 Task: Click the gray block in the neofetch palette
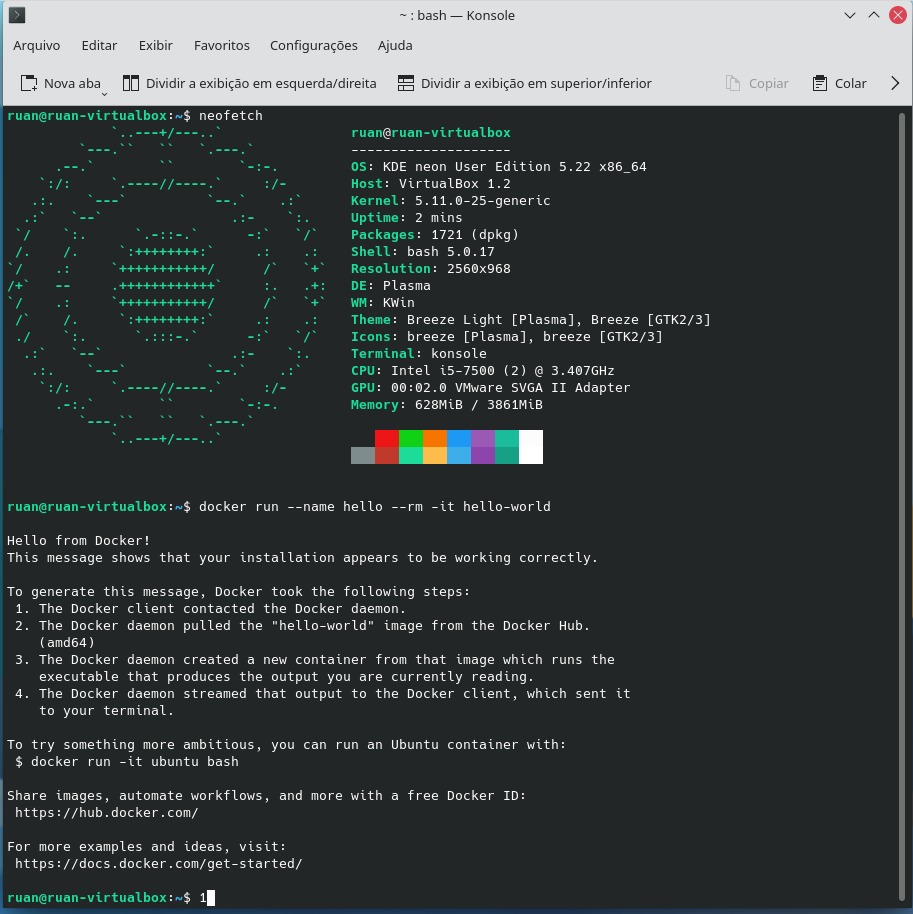click(x=363, y=455)
